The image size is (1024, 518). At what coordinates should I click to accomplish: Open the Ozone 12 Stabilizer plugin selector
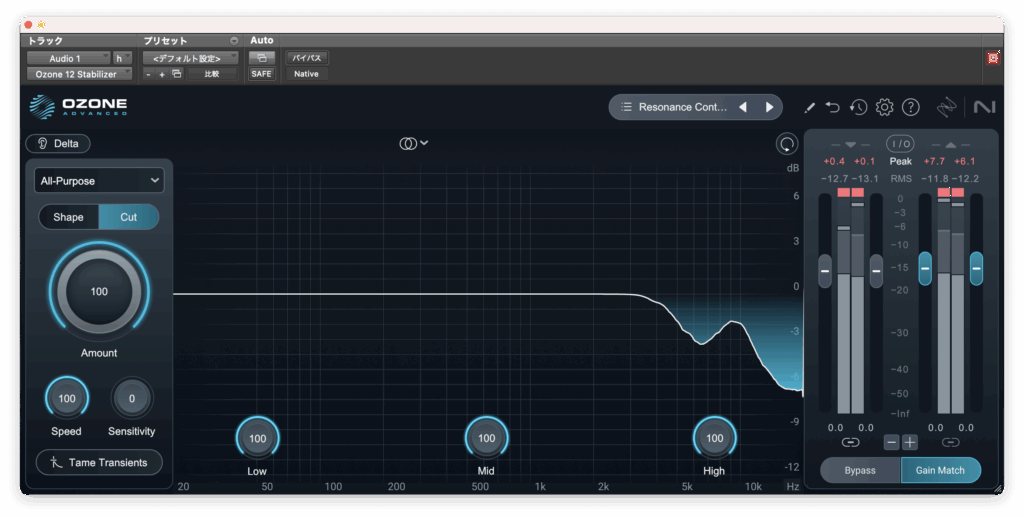[78, 74]
